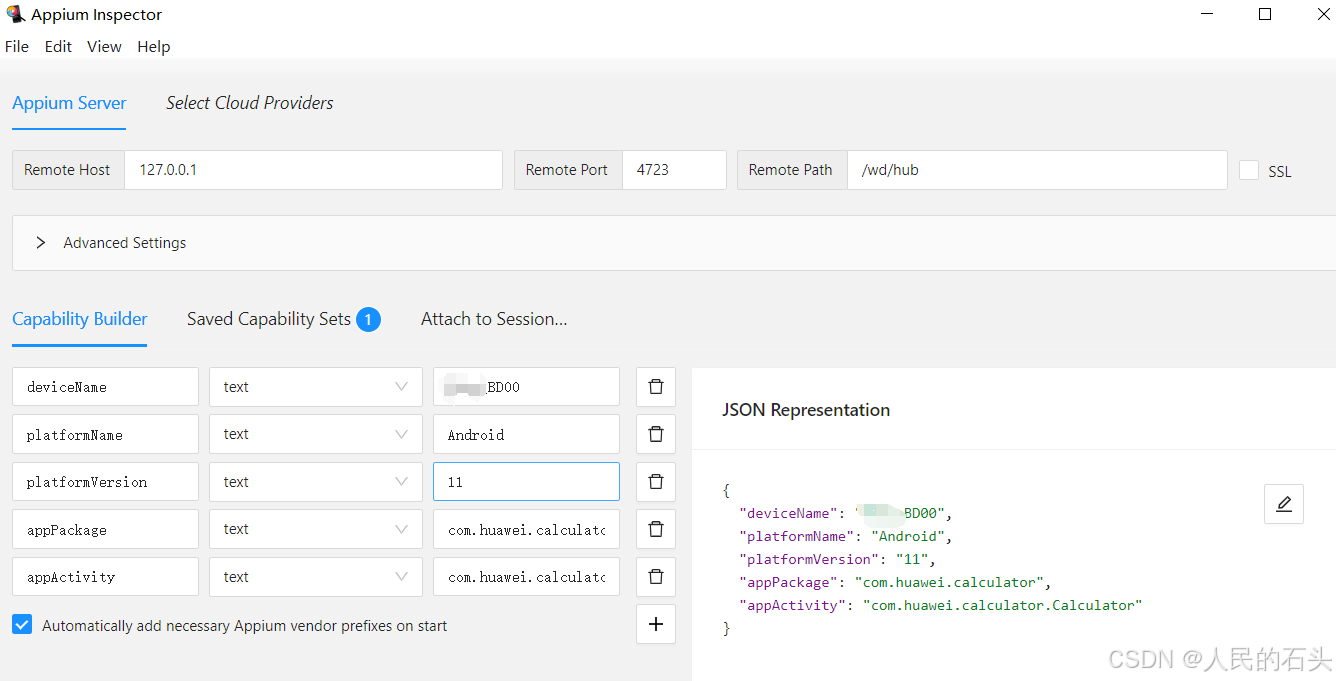Click the JSON Representation heading
This screenshot has height=681, width=1336.
(806, 410)
